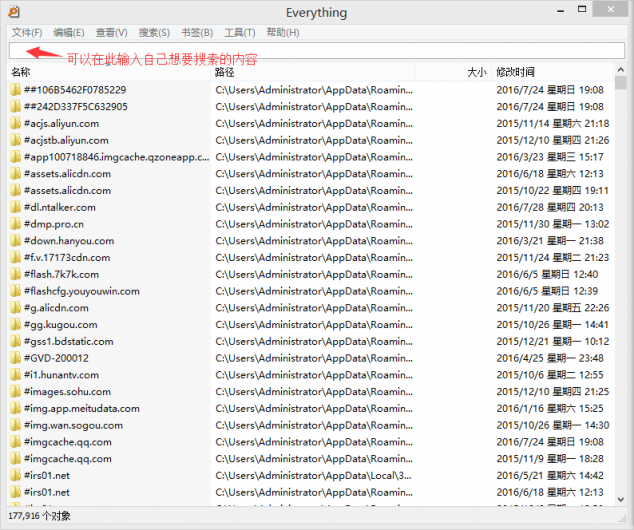
Task: Click date 2015/11/20 星期五 22:26
Action: (x=553, y=308)
